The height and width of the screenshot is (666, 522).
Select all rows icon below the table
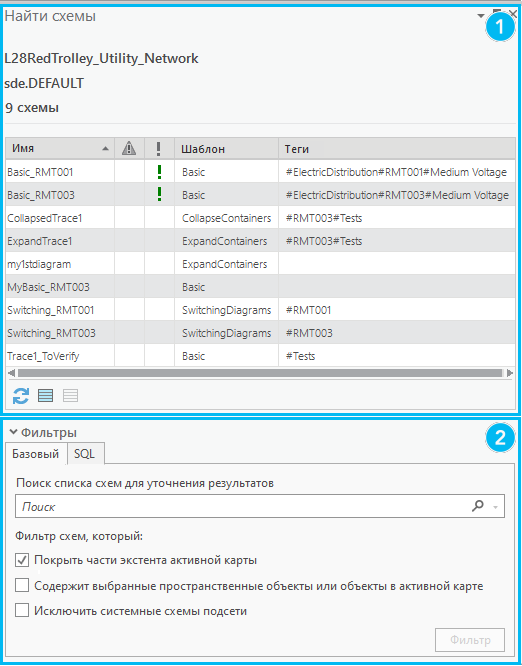45,396
